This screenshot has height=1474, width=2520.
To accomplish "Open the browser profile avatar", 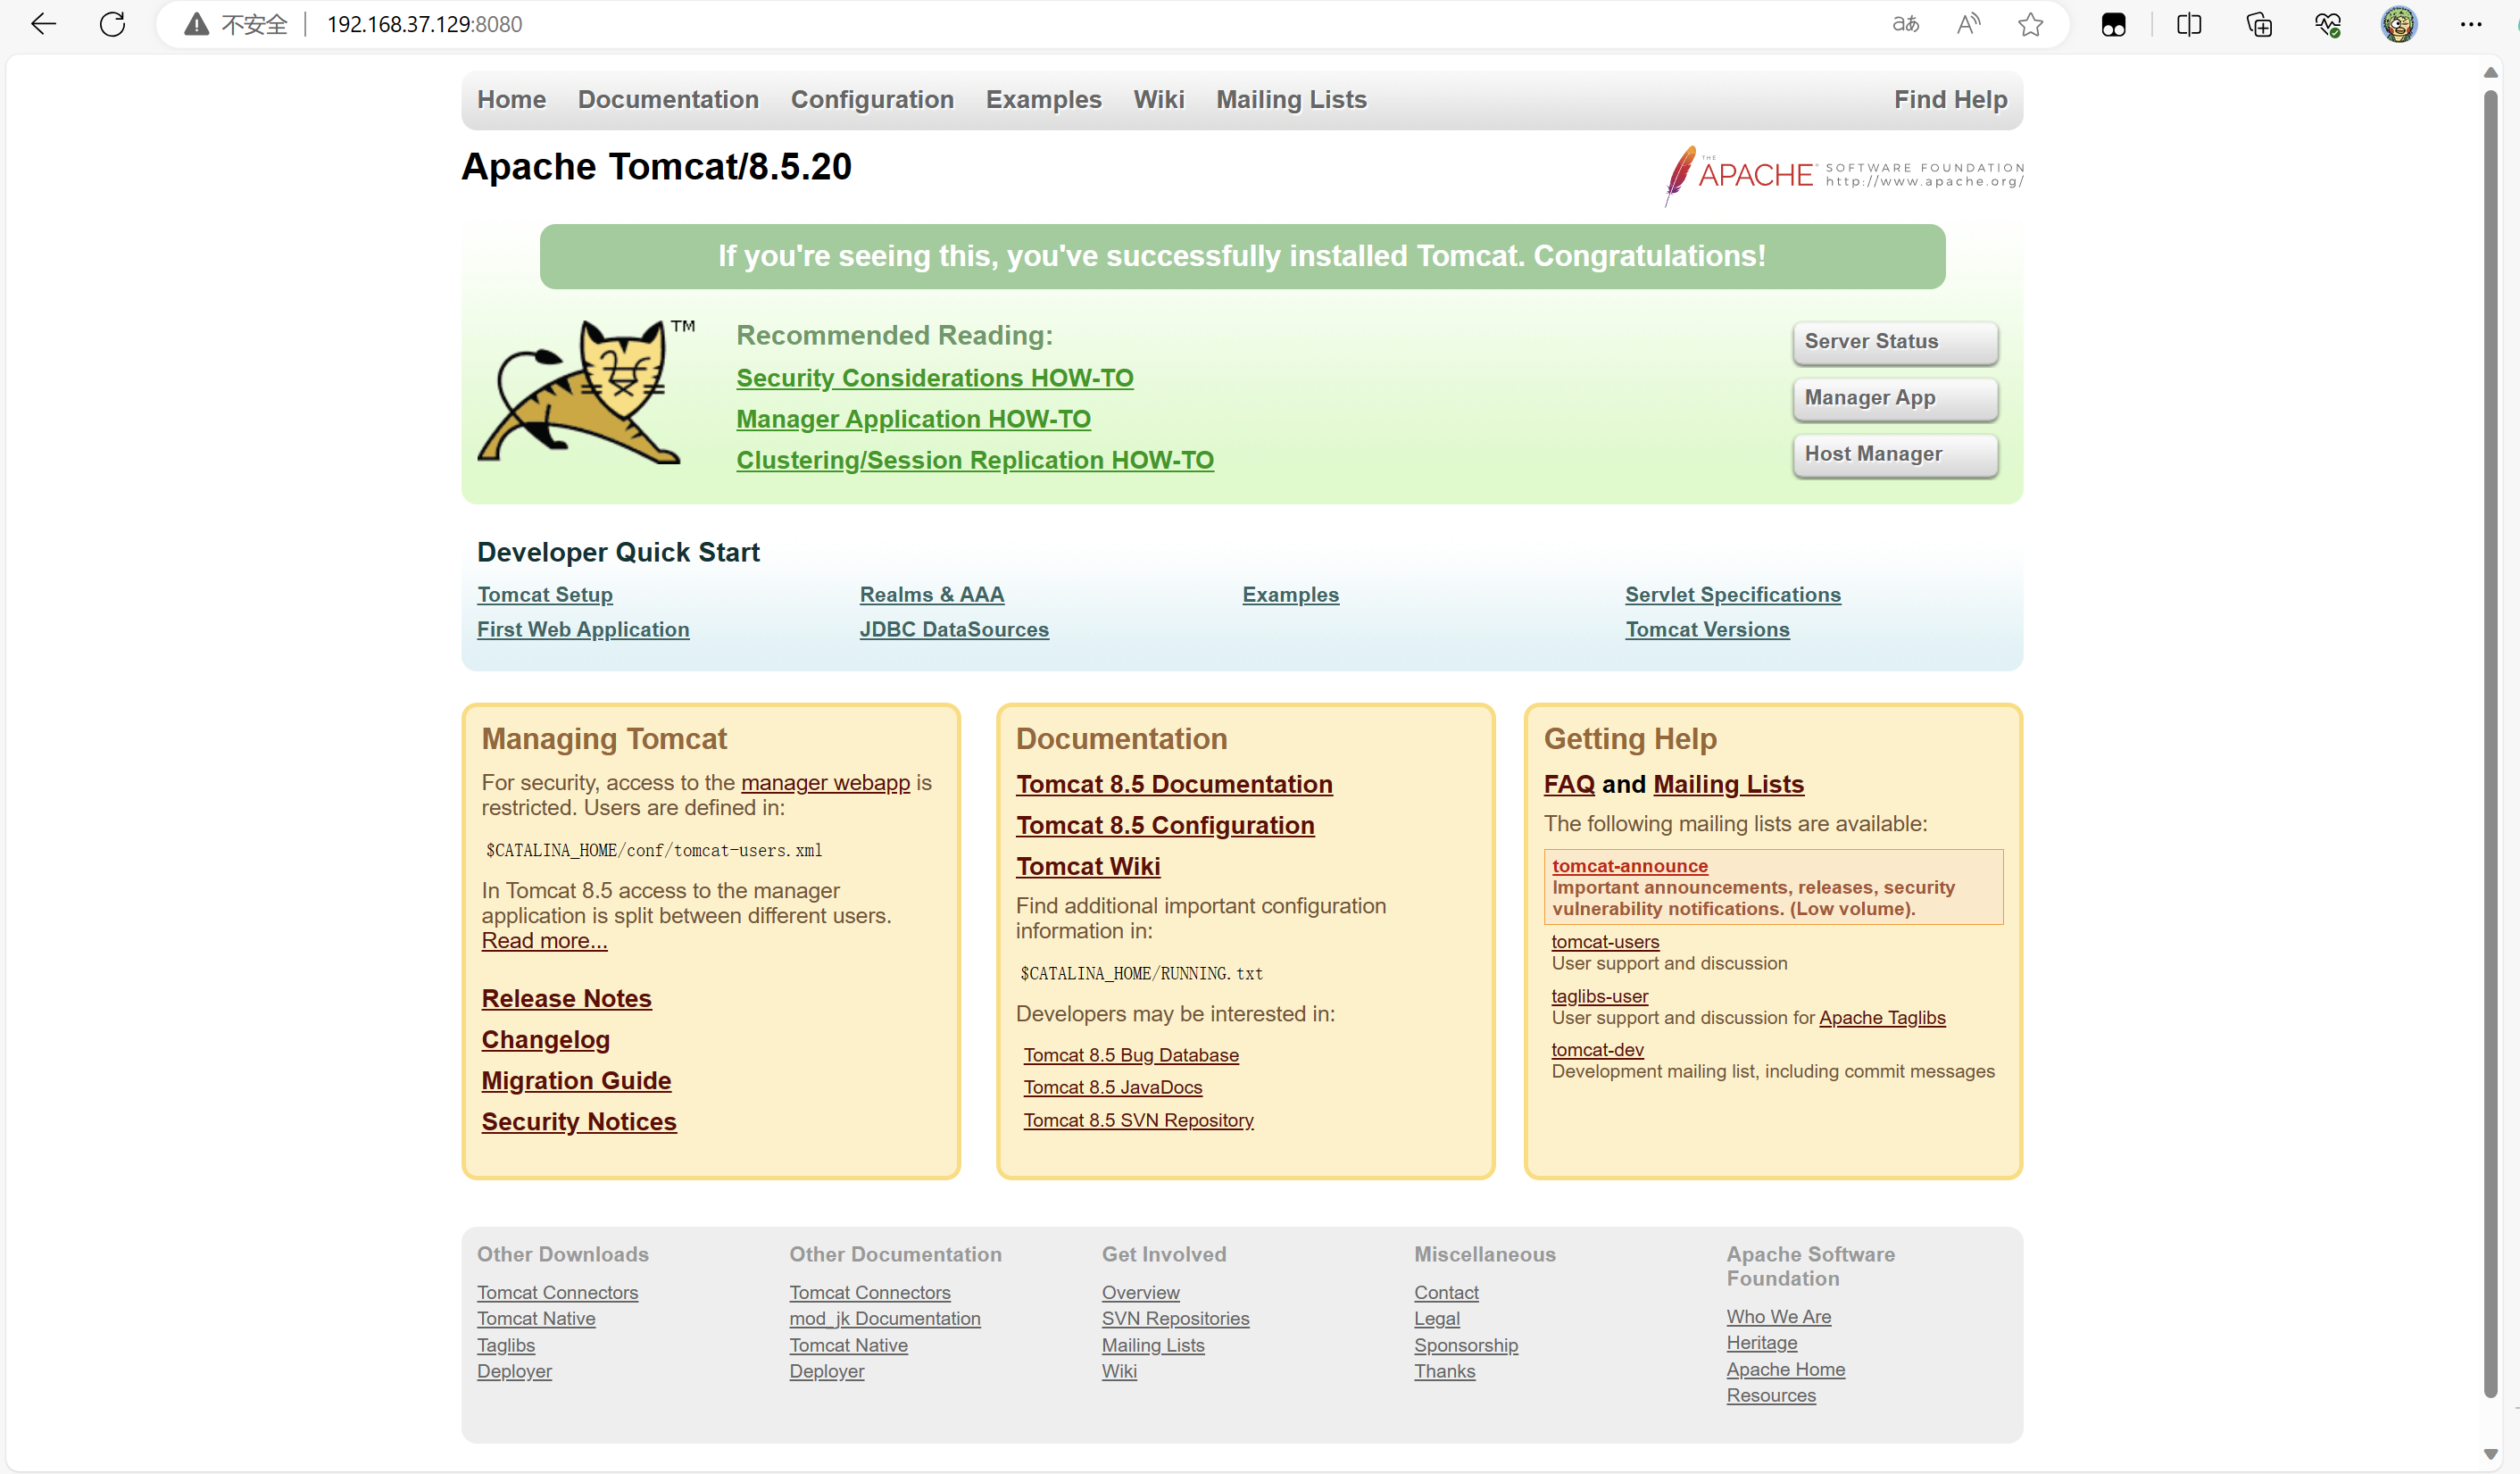I will coord(2398,24).
